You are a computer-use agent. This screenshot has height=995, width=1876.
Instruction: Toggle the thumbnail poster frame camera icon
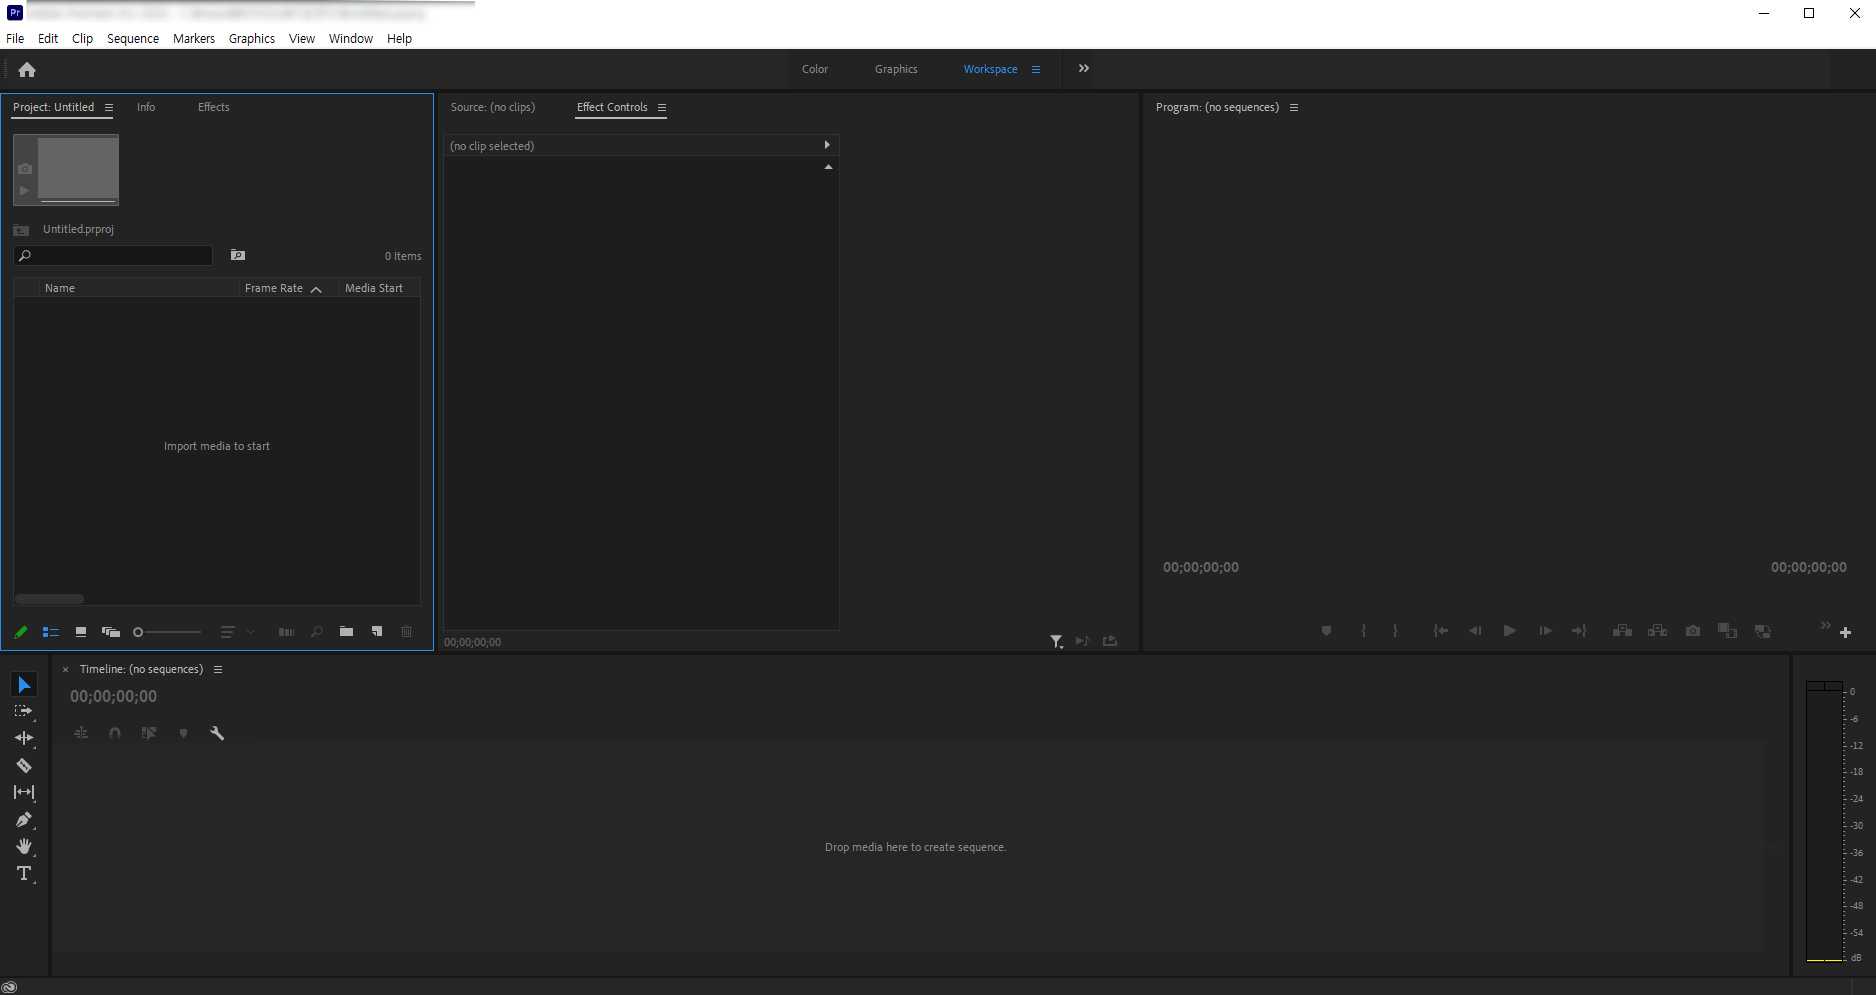coord(25,169)
